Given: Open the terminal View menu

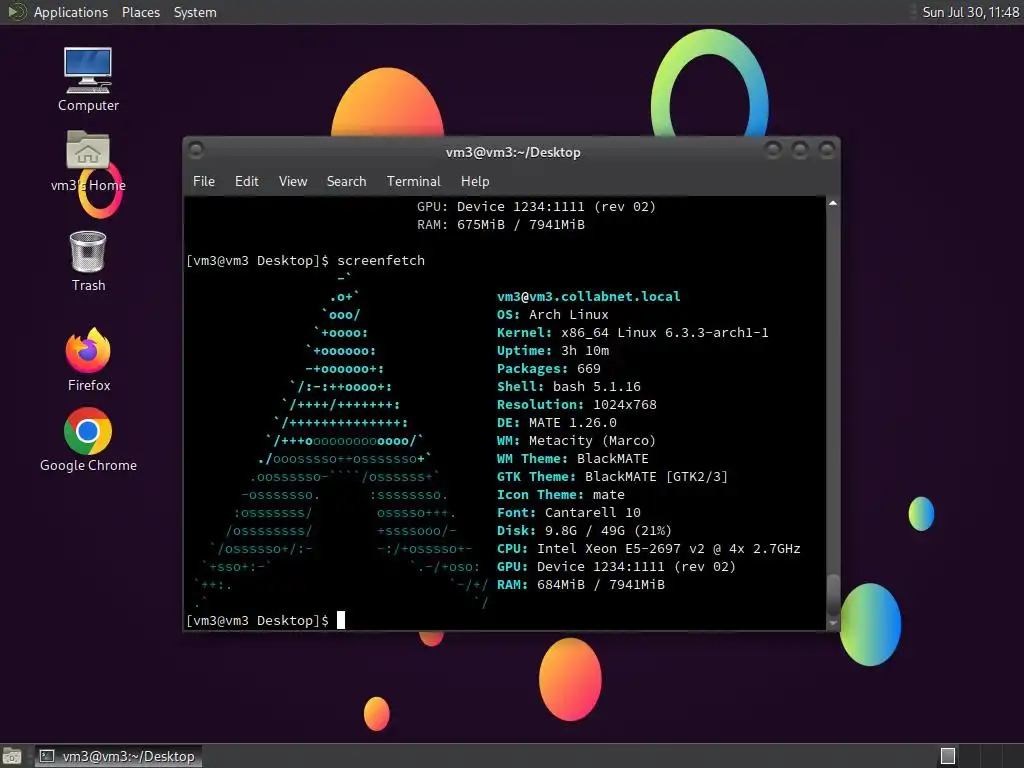Looking at the screenshot, I should (293, 182).
